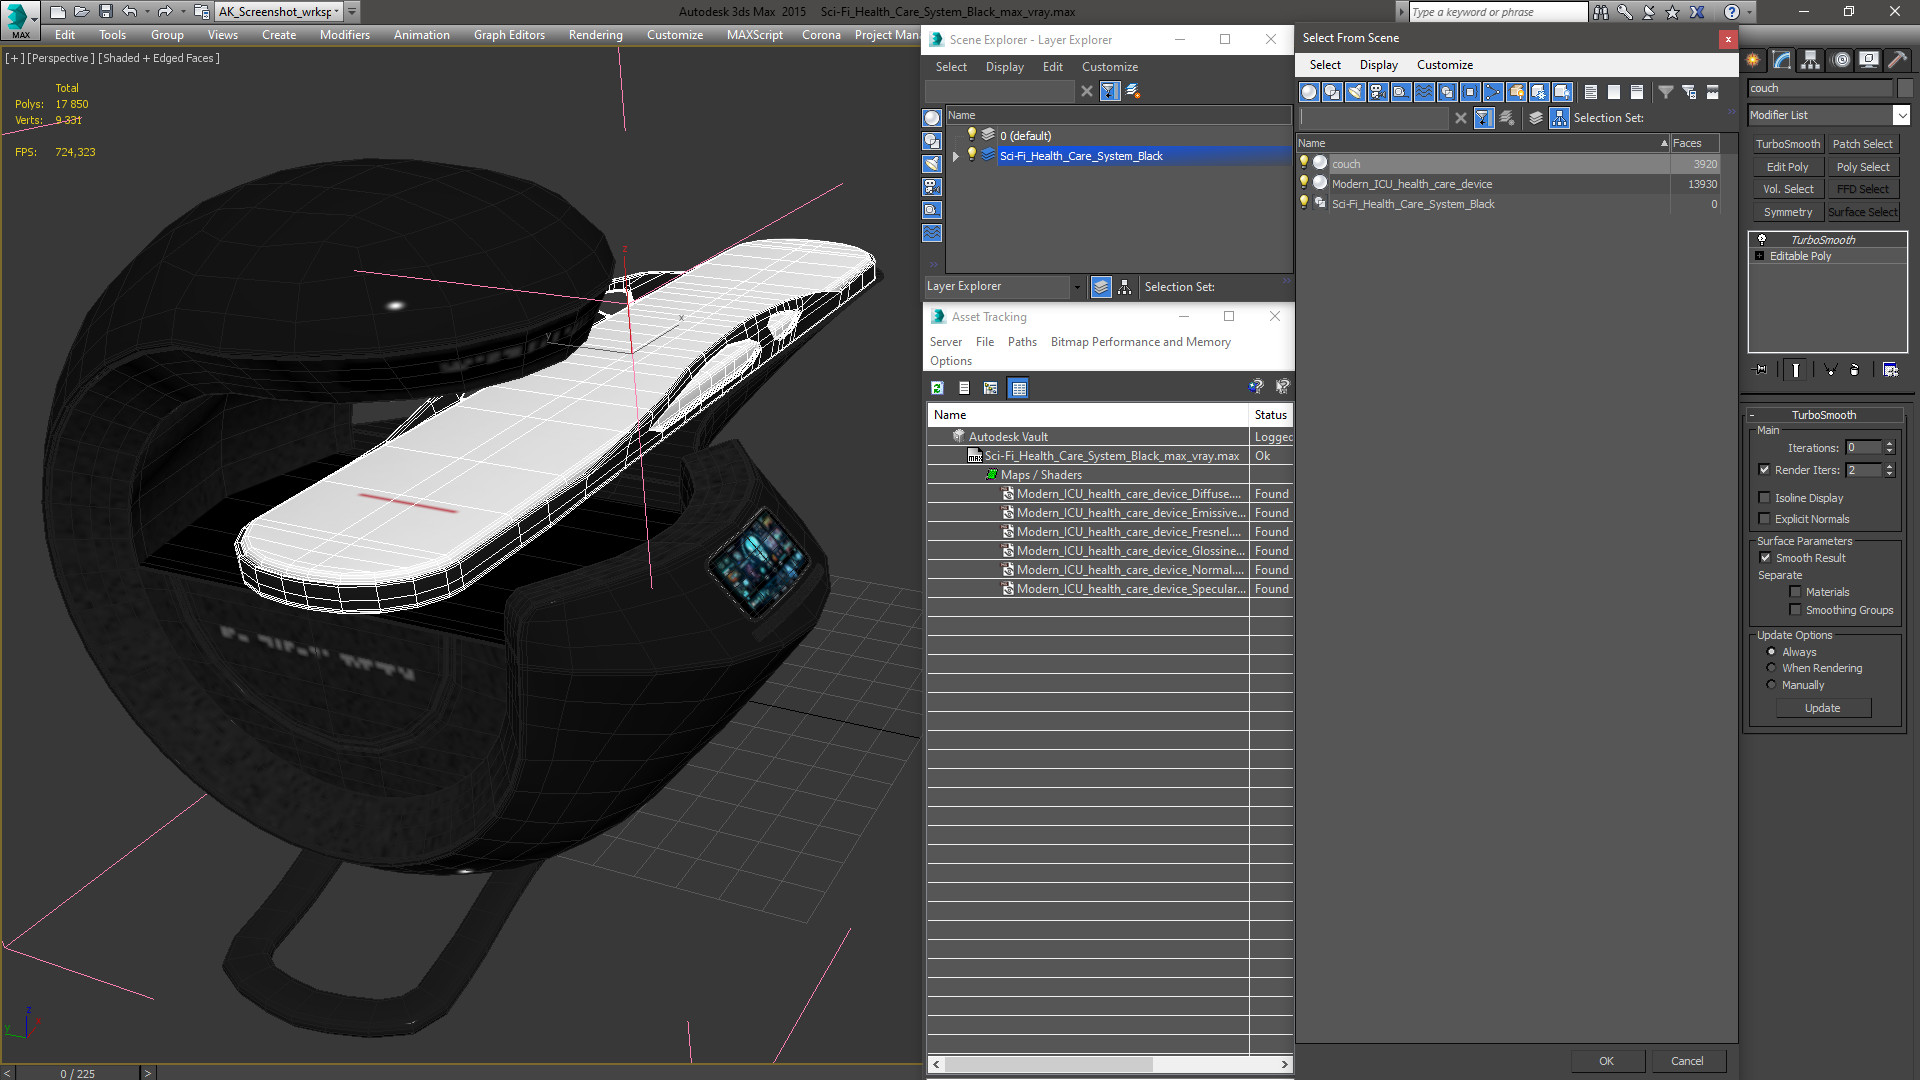The height and width of the screenshot is (1080, 1920).
Task: Expand Sci-Fi_Health_Care_System_Black layer tree
Action: pos(955,156)
